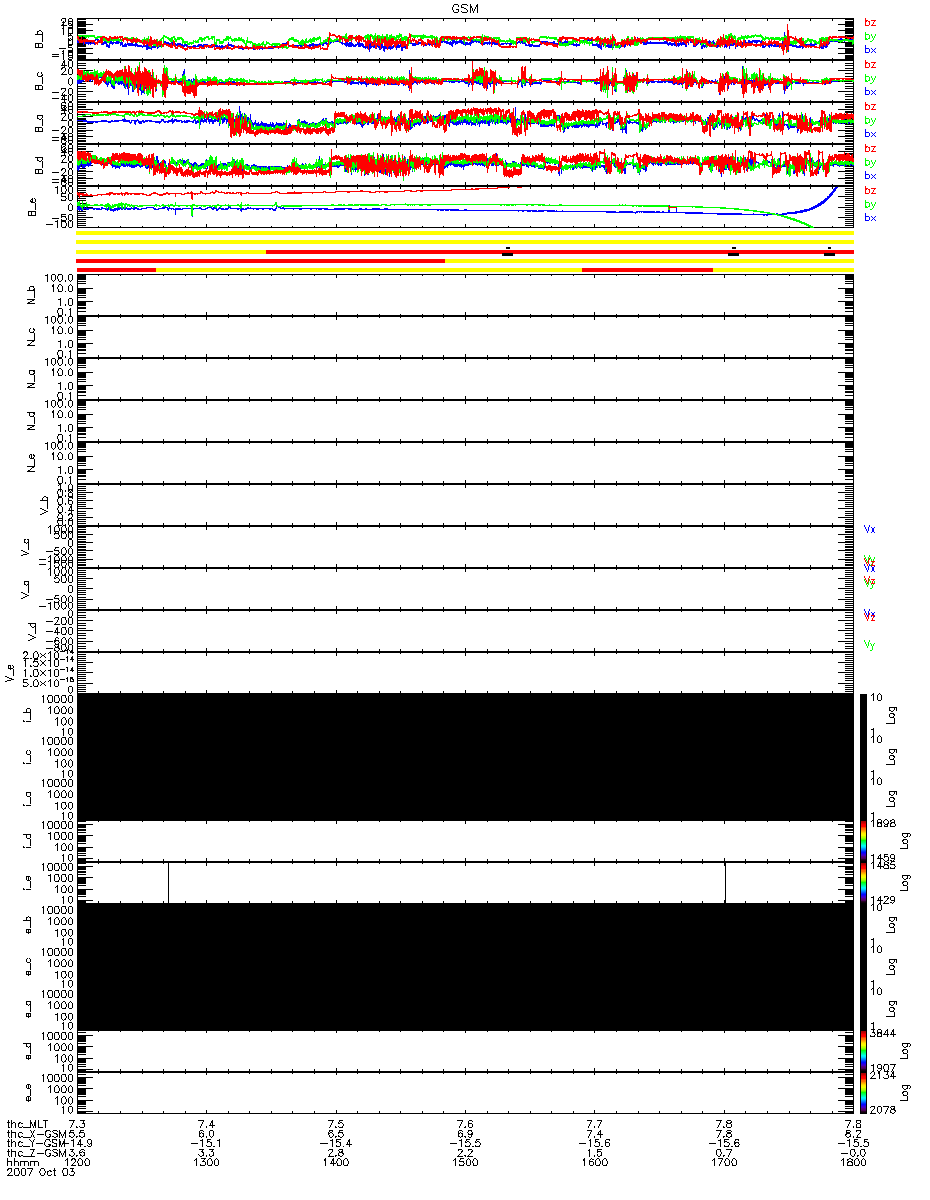Click the 1600 time tick label
This screenshot has width=930, height=1200.
coord(594,1163)
